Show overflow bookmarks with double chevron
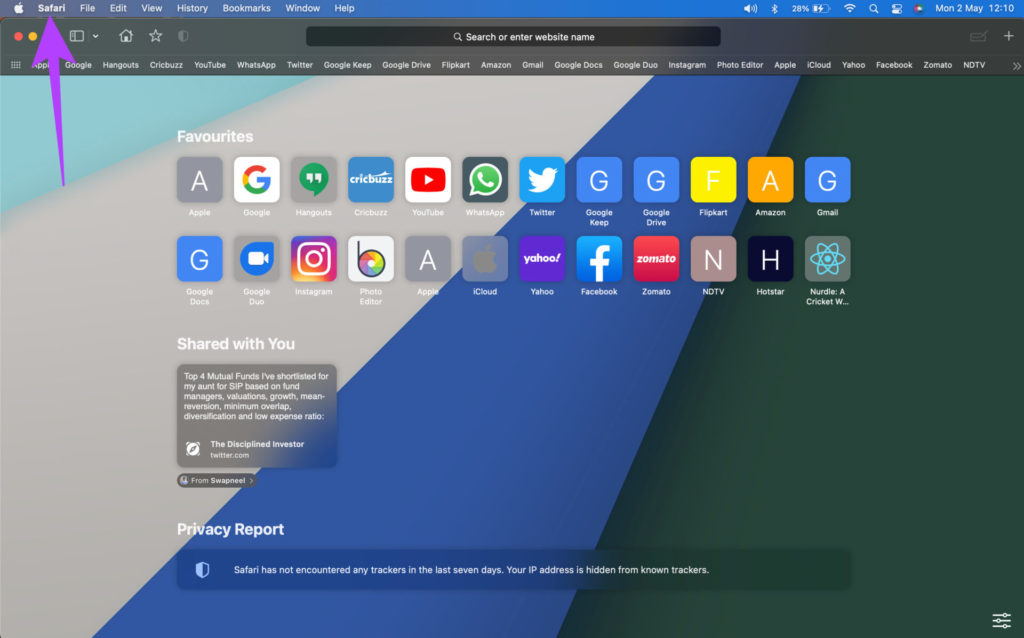1024x638 pixels. coord(1016,65)
